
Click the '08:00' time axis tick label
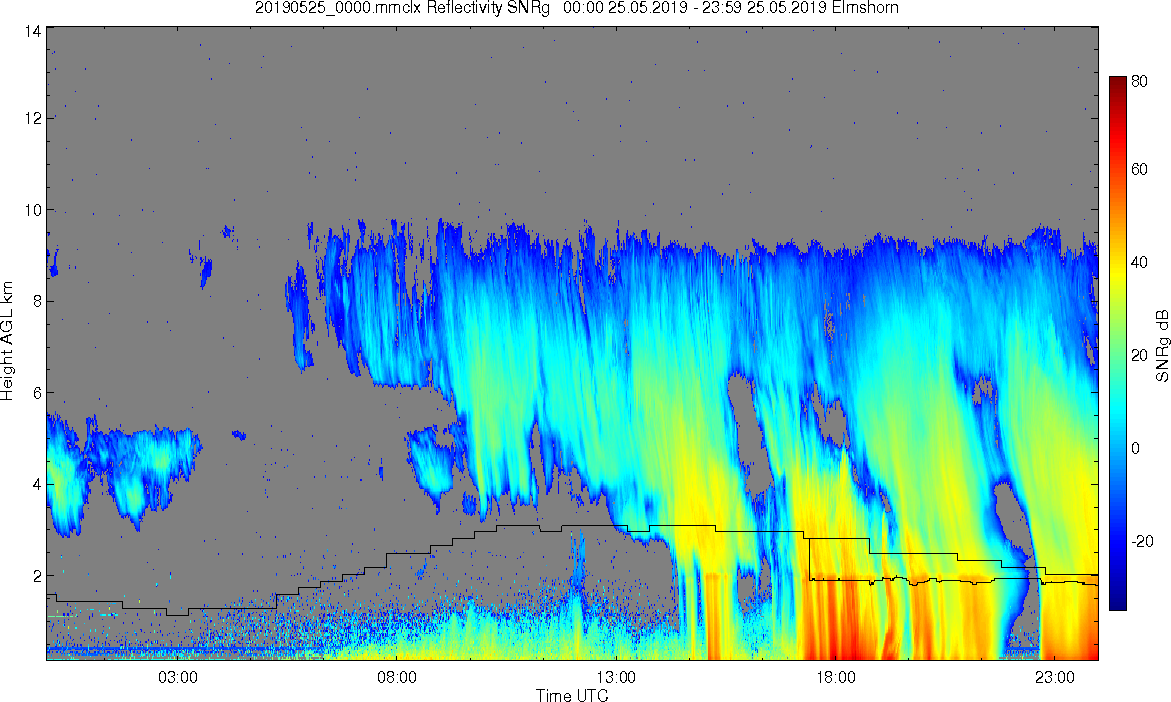(x=397, y=678)
